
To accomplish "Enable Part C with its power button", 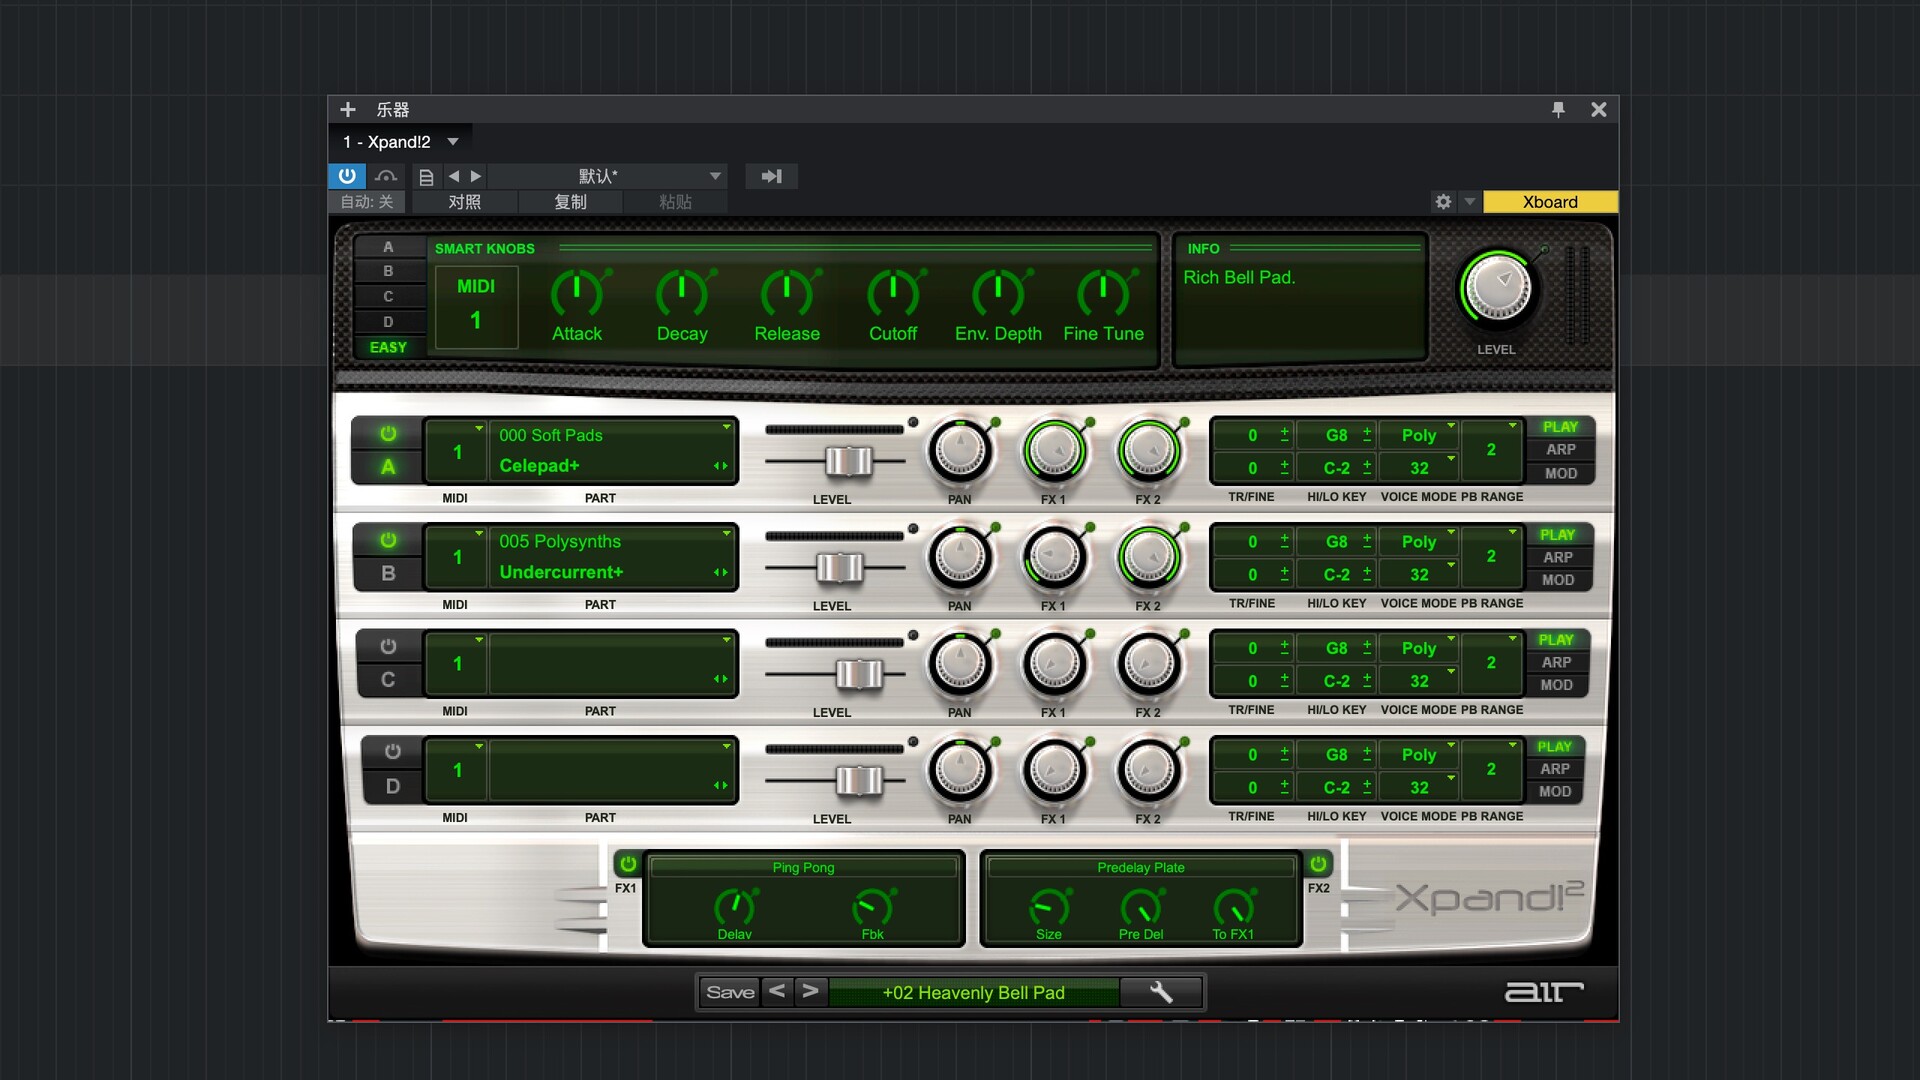I will (389, 646).
